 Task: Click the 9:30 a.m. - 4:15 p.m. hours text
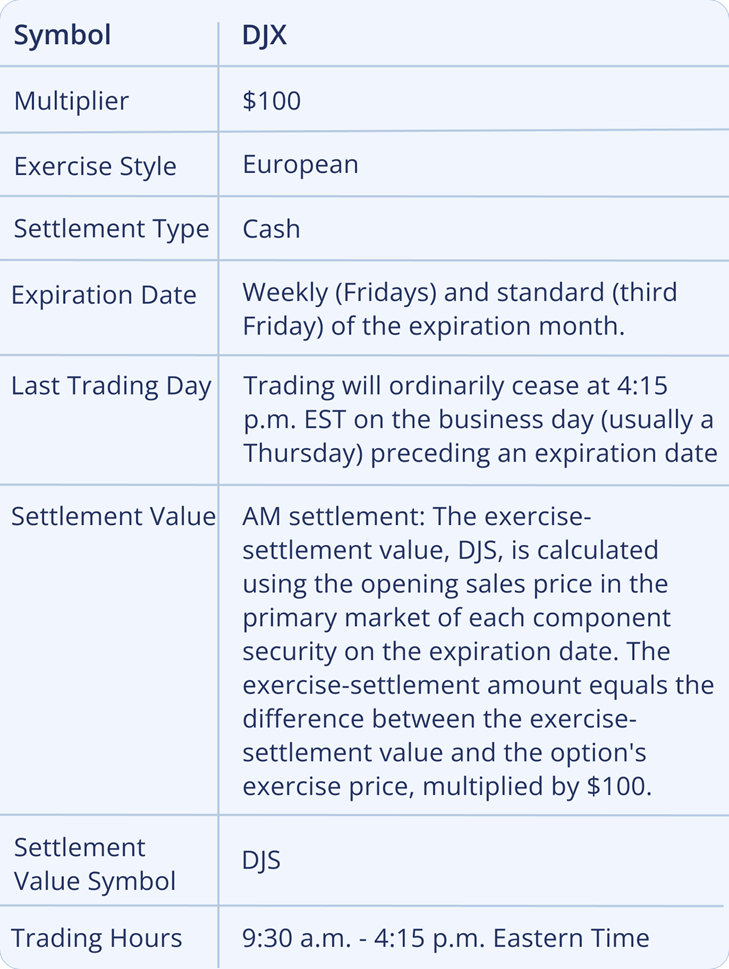click(x=446, y=938)
